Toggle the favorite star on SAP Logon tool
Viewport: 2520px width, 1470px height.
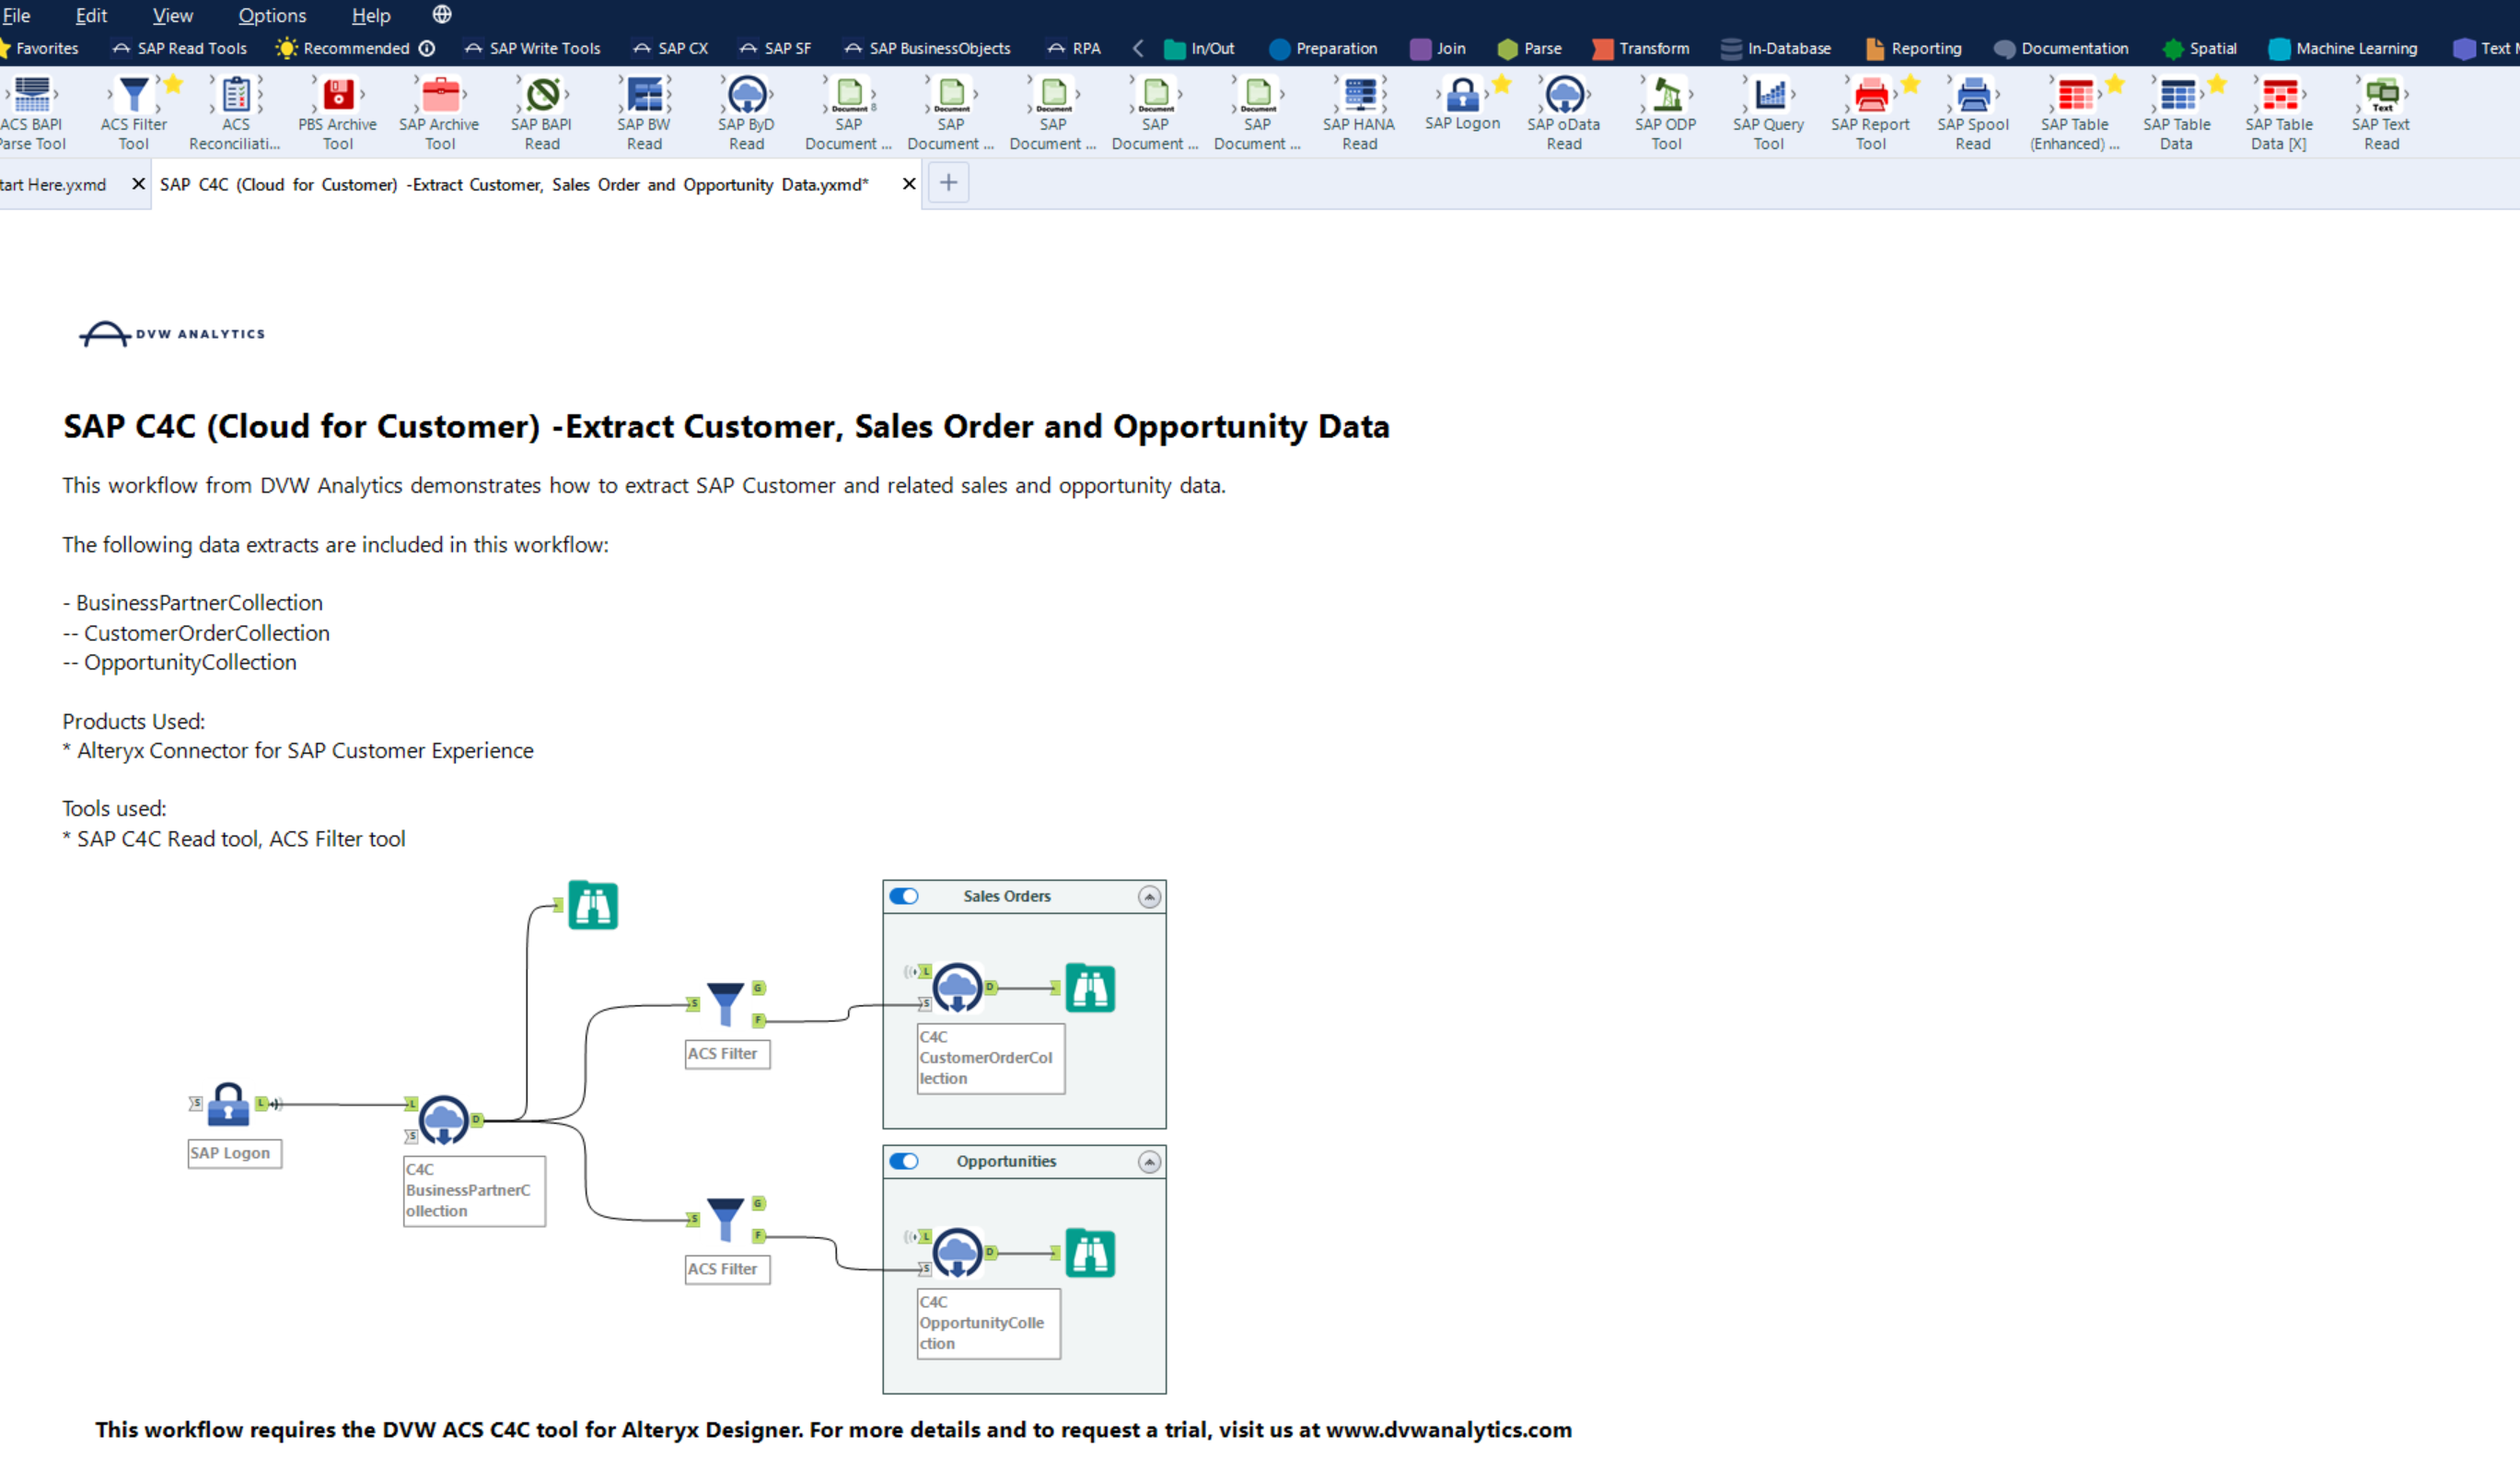click(x=1500, y=84)
